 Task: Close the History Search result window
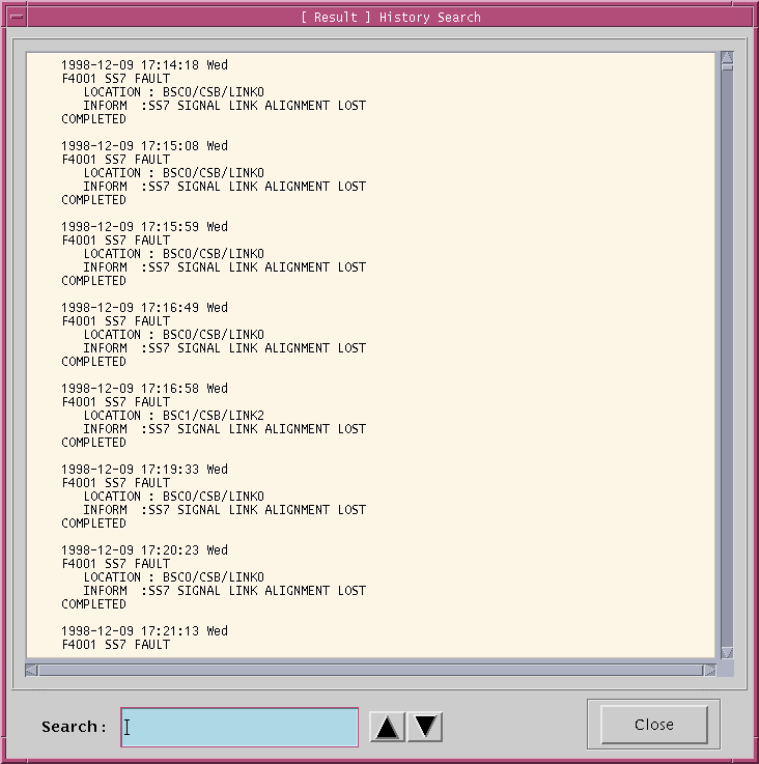(x=654, y=725)
